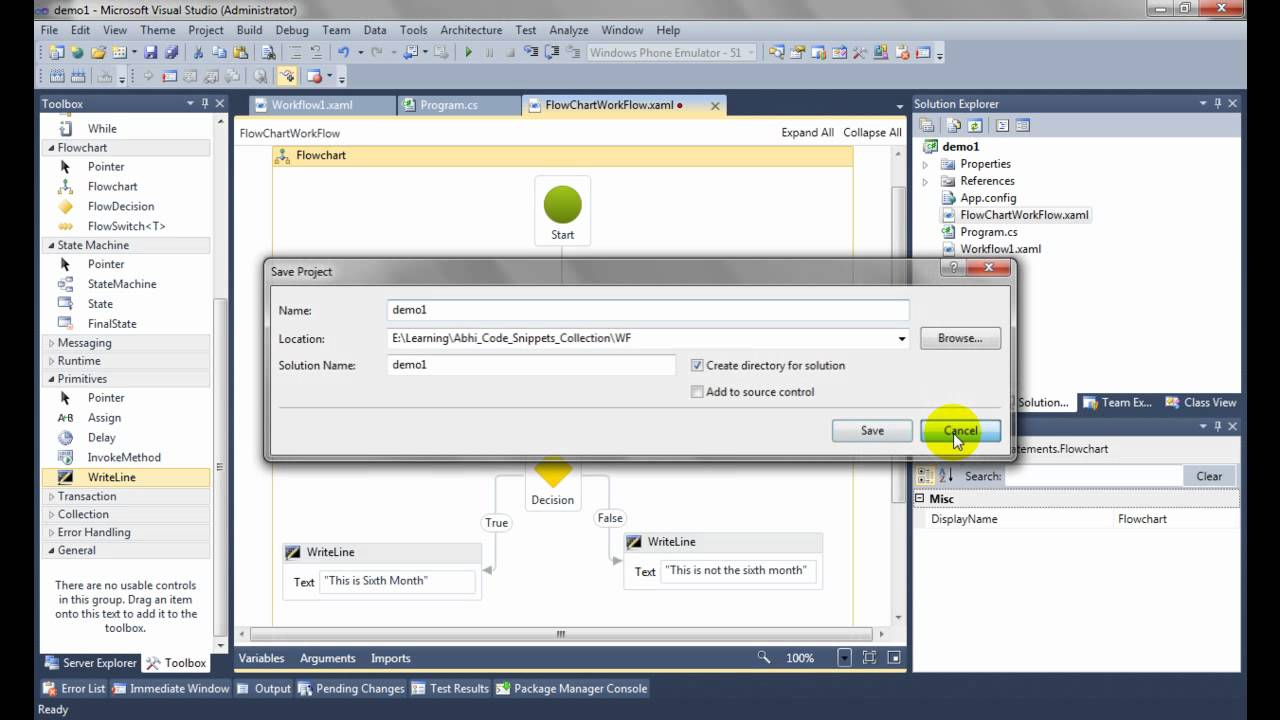
Task: Check the Add to source control box
Action: 697,392
